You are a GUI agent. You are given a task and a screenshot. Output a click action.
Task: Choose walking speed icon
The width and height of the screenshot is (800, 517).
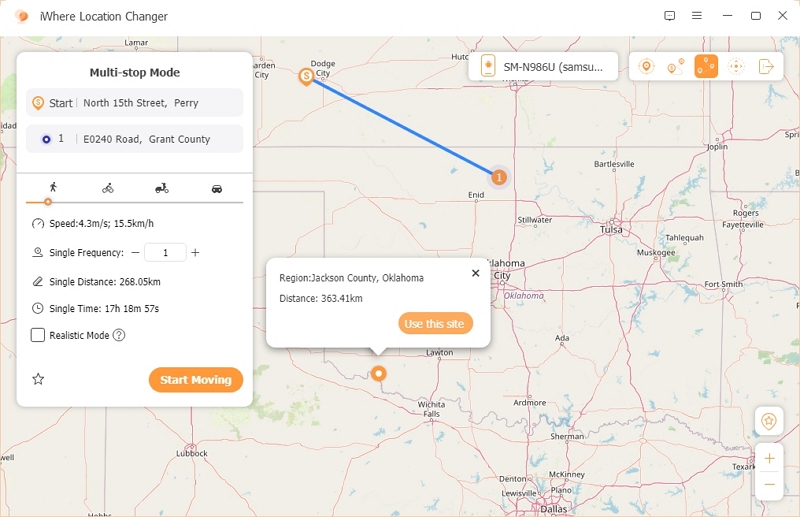pyautogui.click(x=53, y=187)
